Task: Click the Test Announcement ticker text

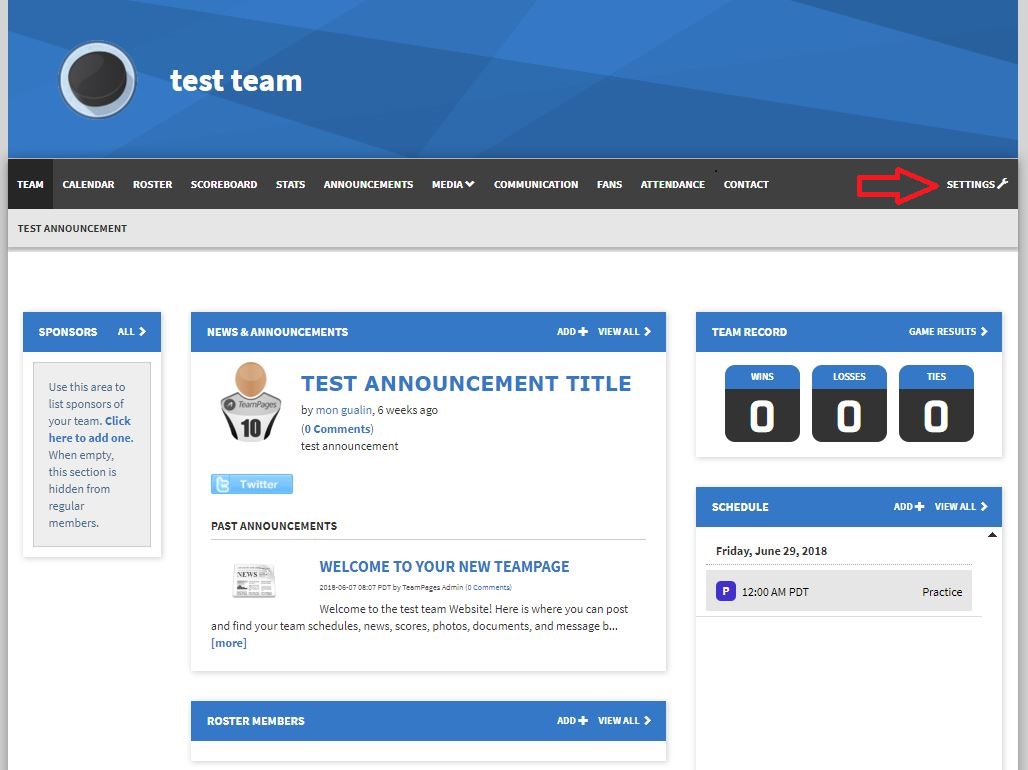Action: (72, 228)
